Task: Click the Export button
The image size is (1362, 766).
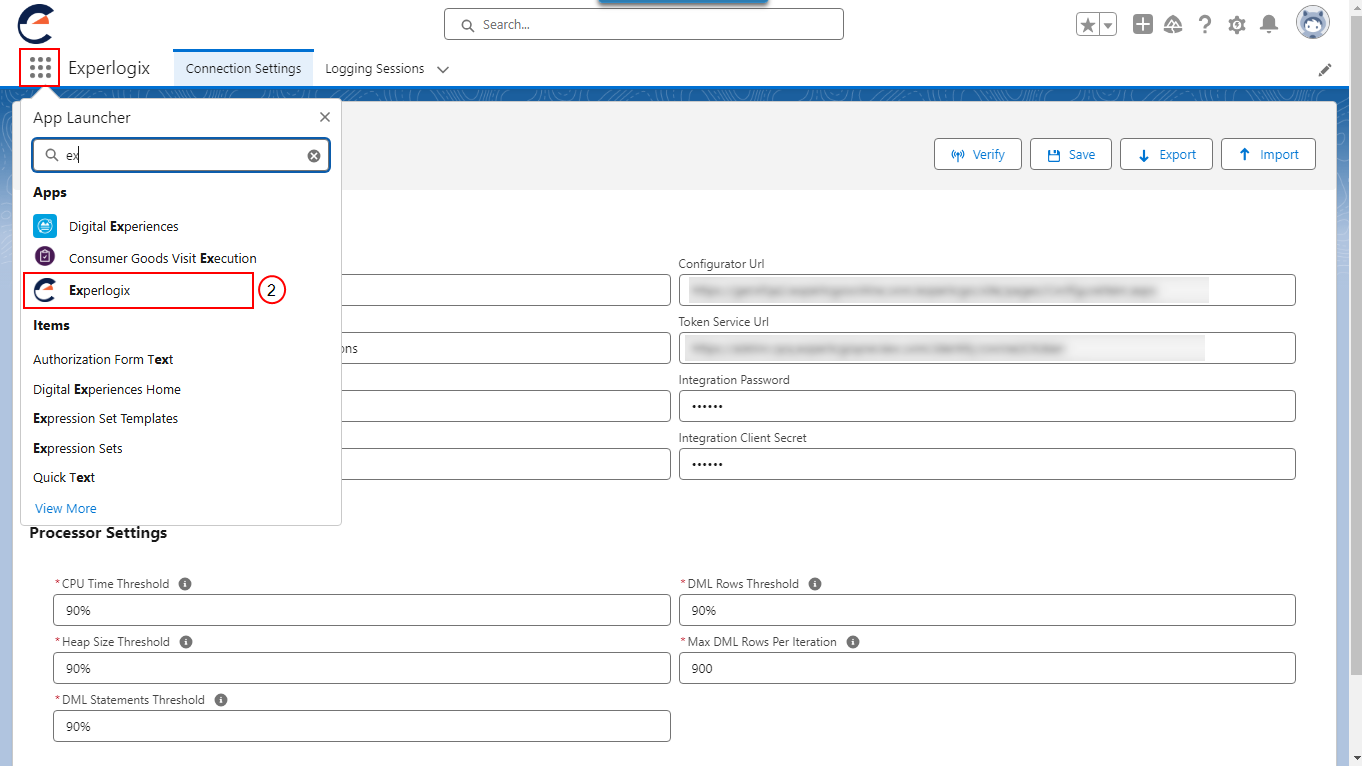Action: point(1167,155)
